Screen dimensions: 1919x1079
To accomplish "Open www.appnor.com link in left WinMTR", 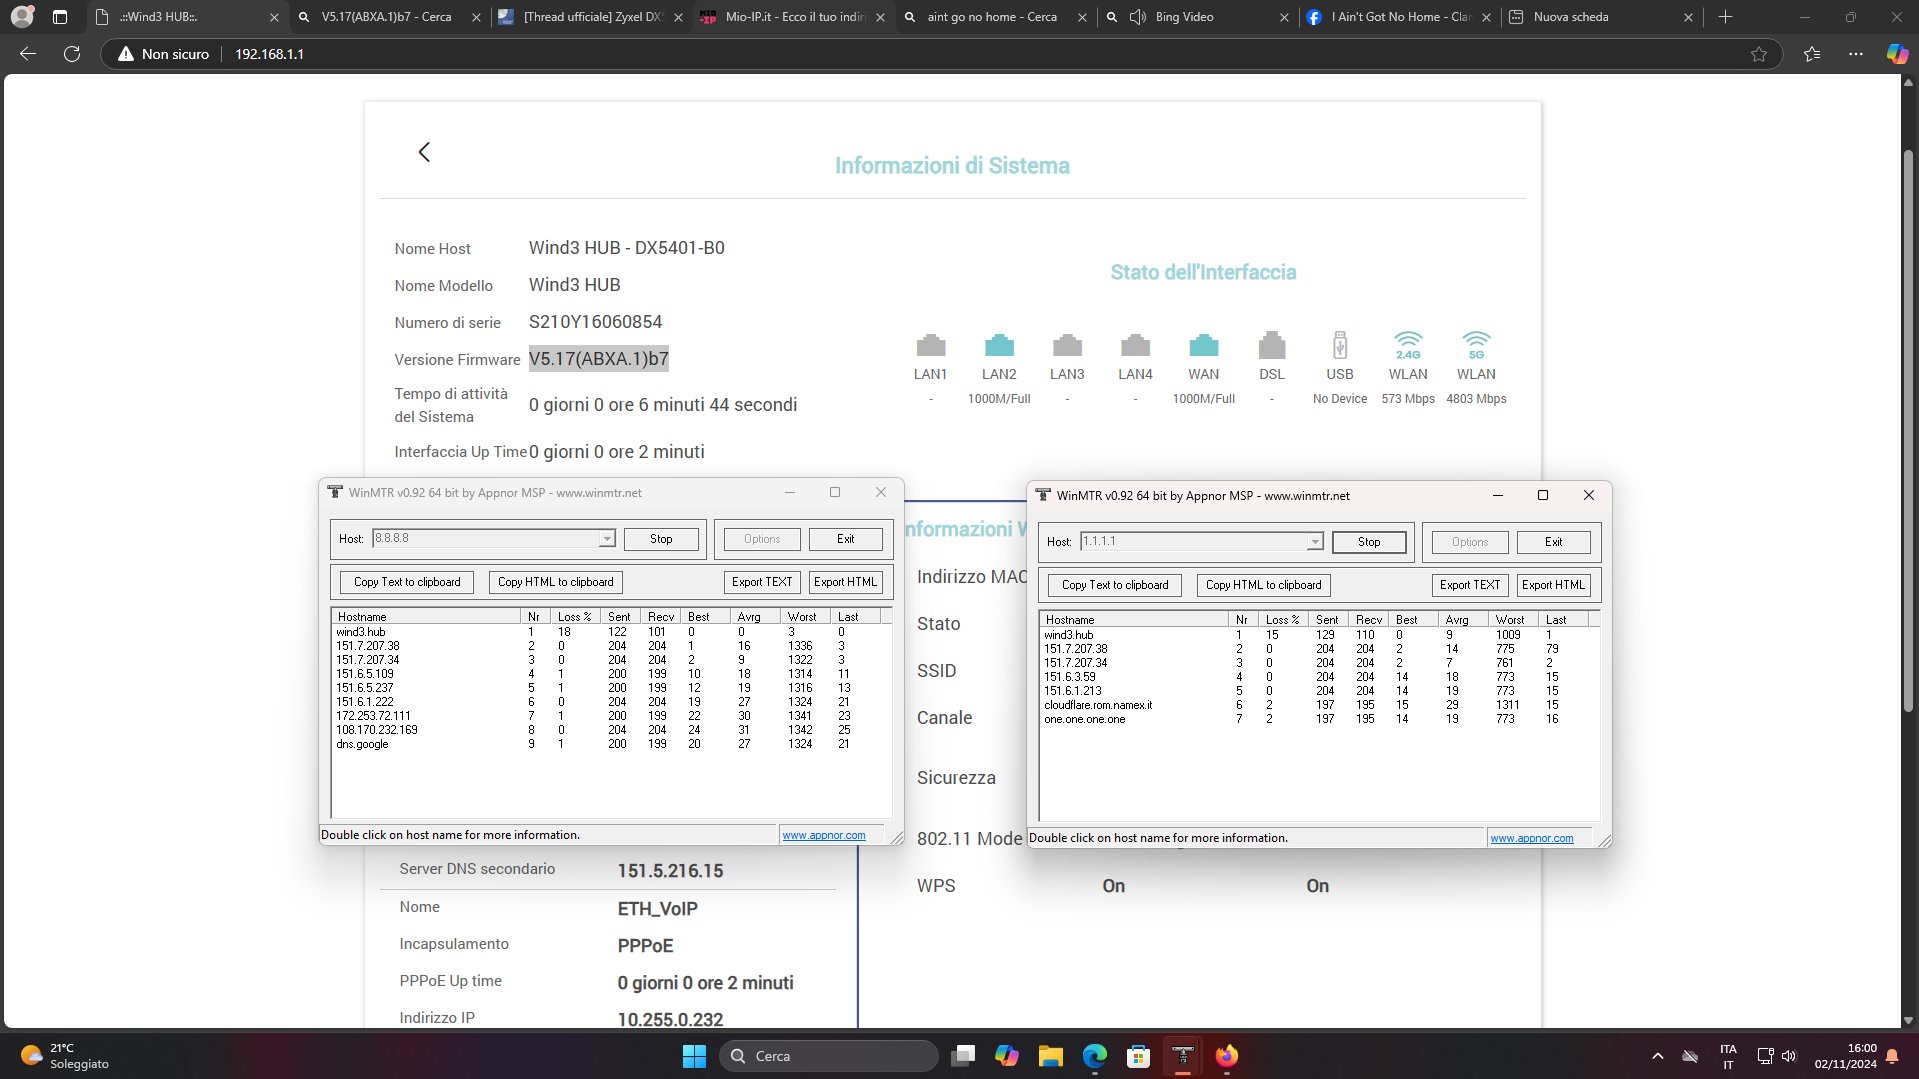I will coord(823,835).
